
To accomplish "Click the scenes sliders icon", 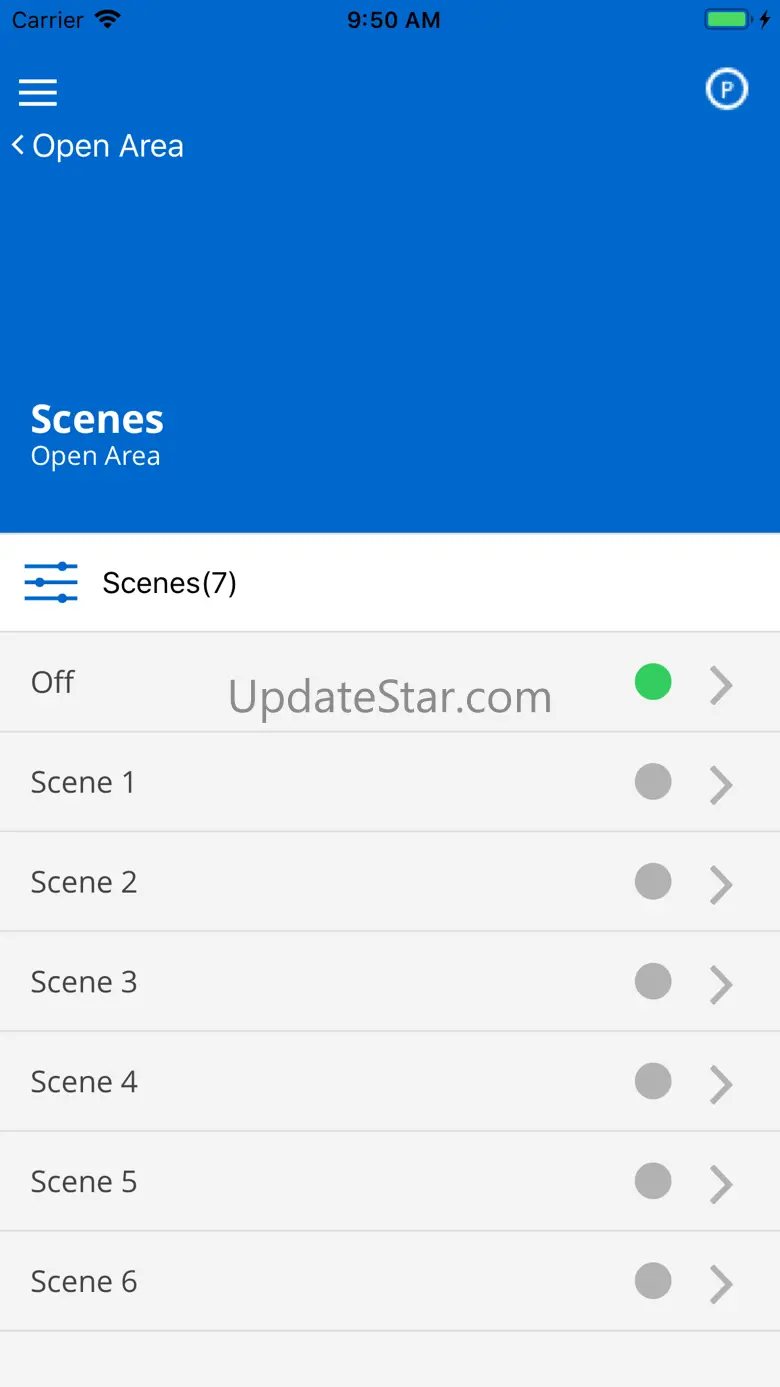I will [x=51, y=582].
